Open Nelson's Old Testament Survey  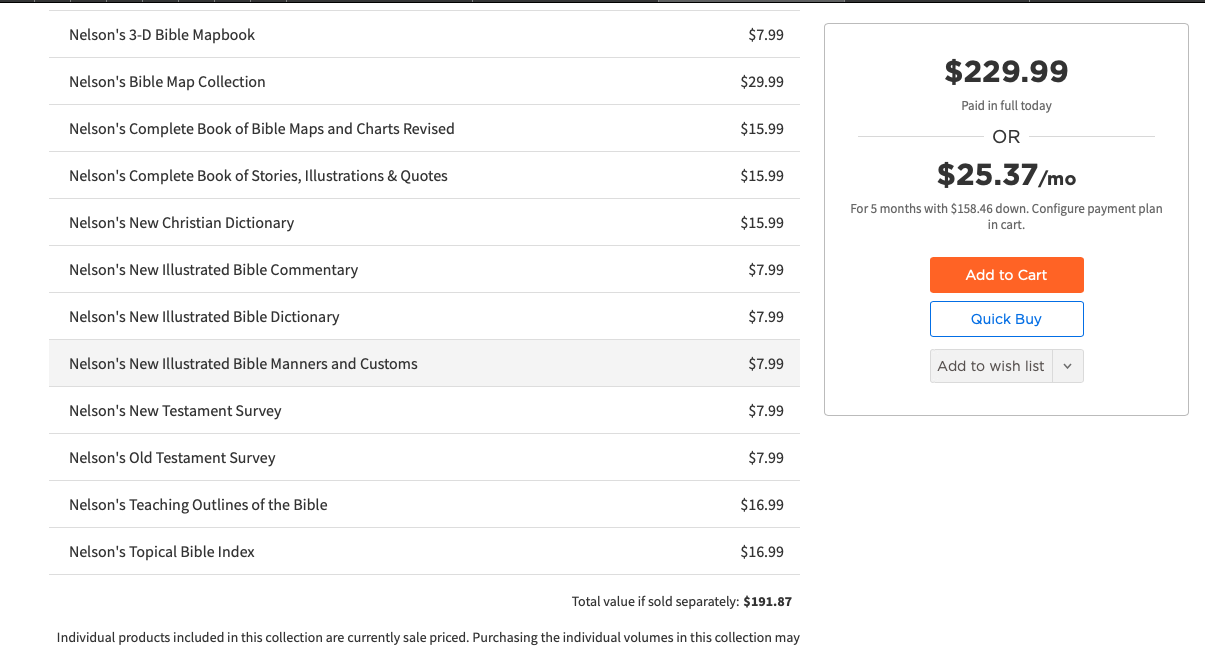[172, 458]
